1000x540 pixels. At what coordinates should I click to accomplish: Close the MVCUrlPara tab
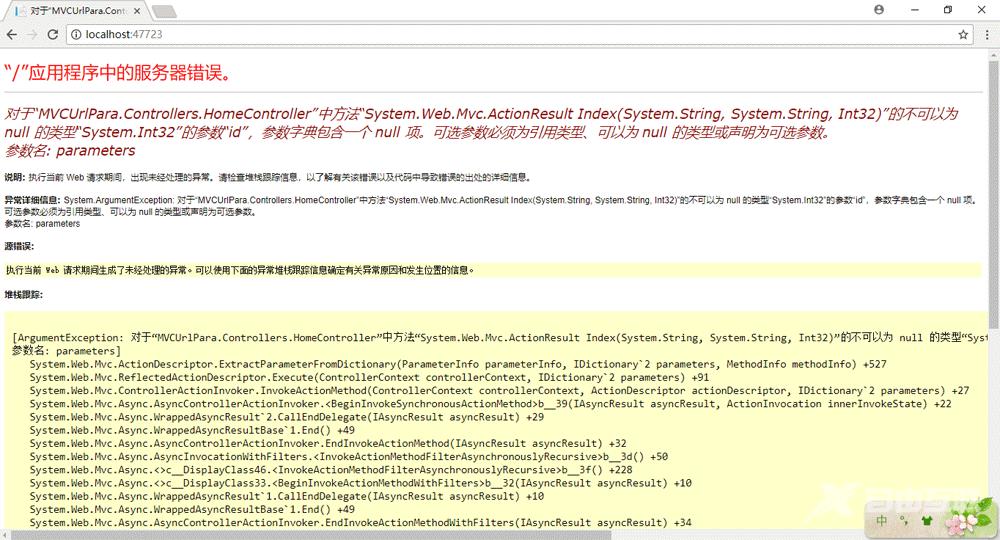click(137, 11)
